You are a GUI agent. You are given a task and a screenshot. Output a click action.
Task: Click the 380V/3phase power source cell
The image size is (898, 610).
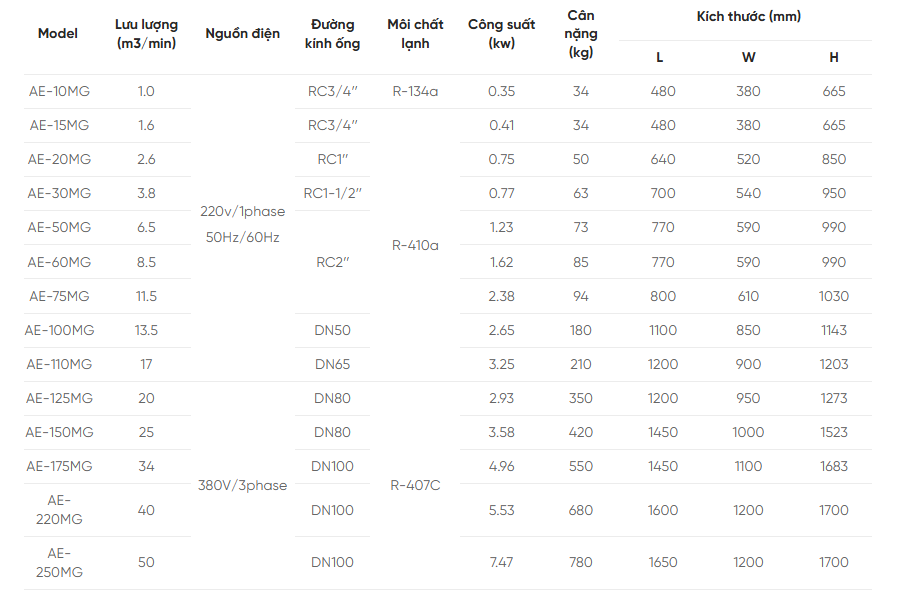click(242, 486)
